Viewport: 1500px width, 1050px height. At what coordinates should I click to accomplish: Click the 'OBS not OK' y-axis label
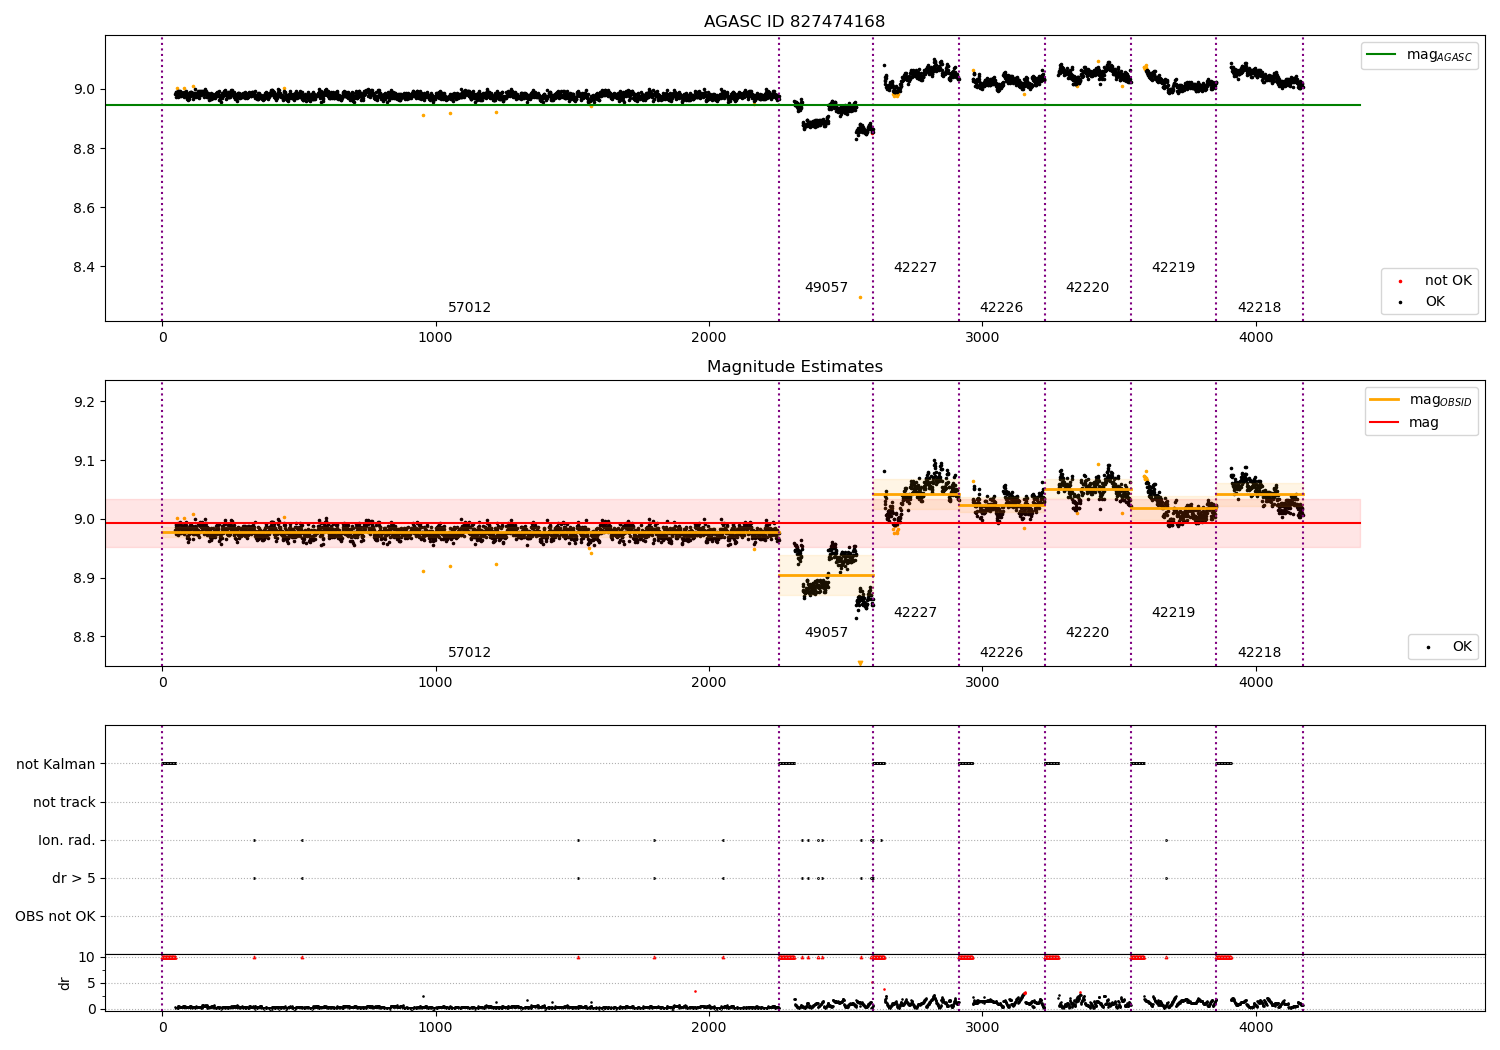pos(55,917)
